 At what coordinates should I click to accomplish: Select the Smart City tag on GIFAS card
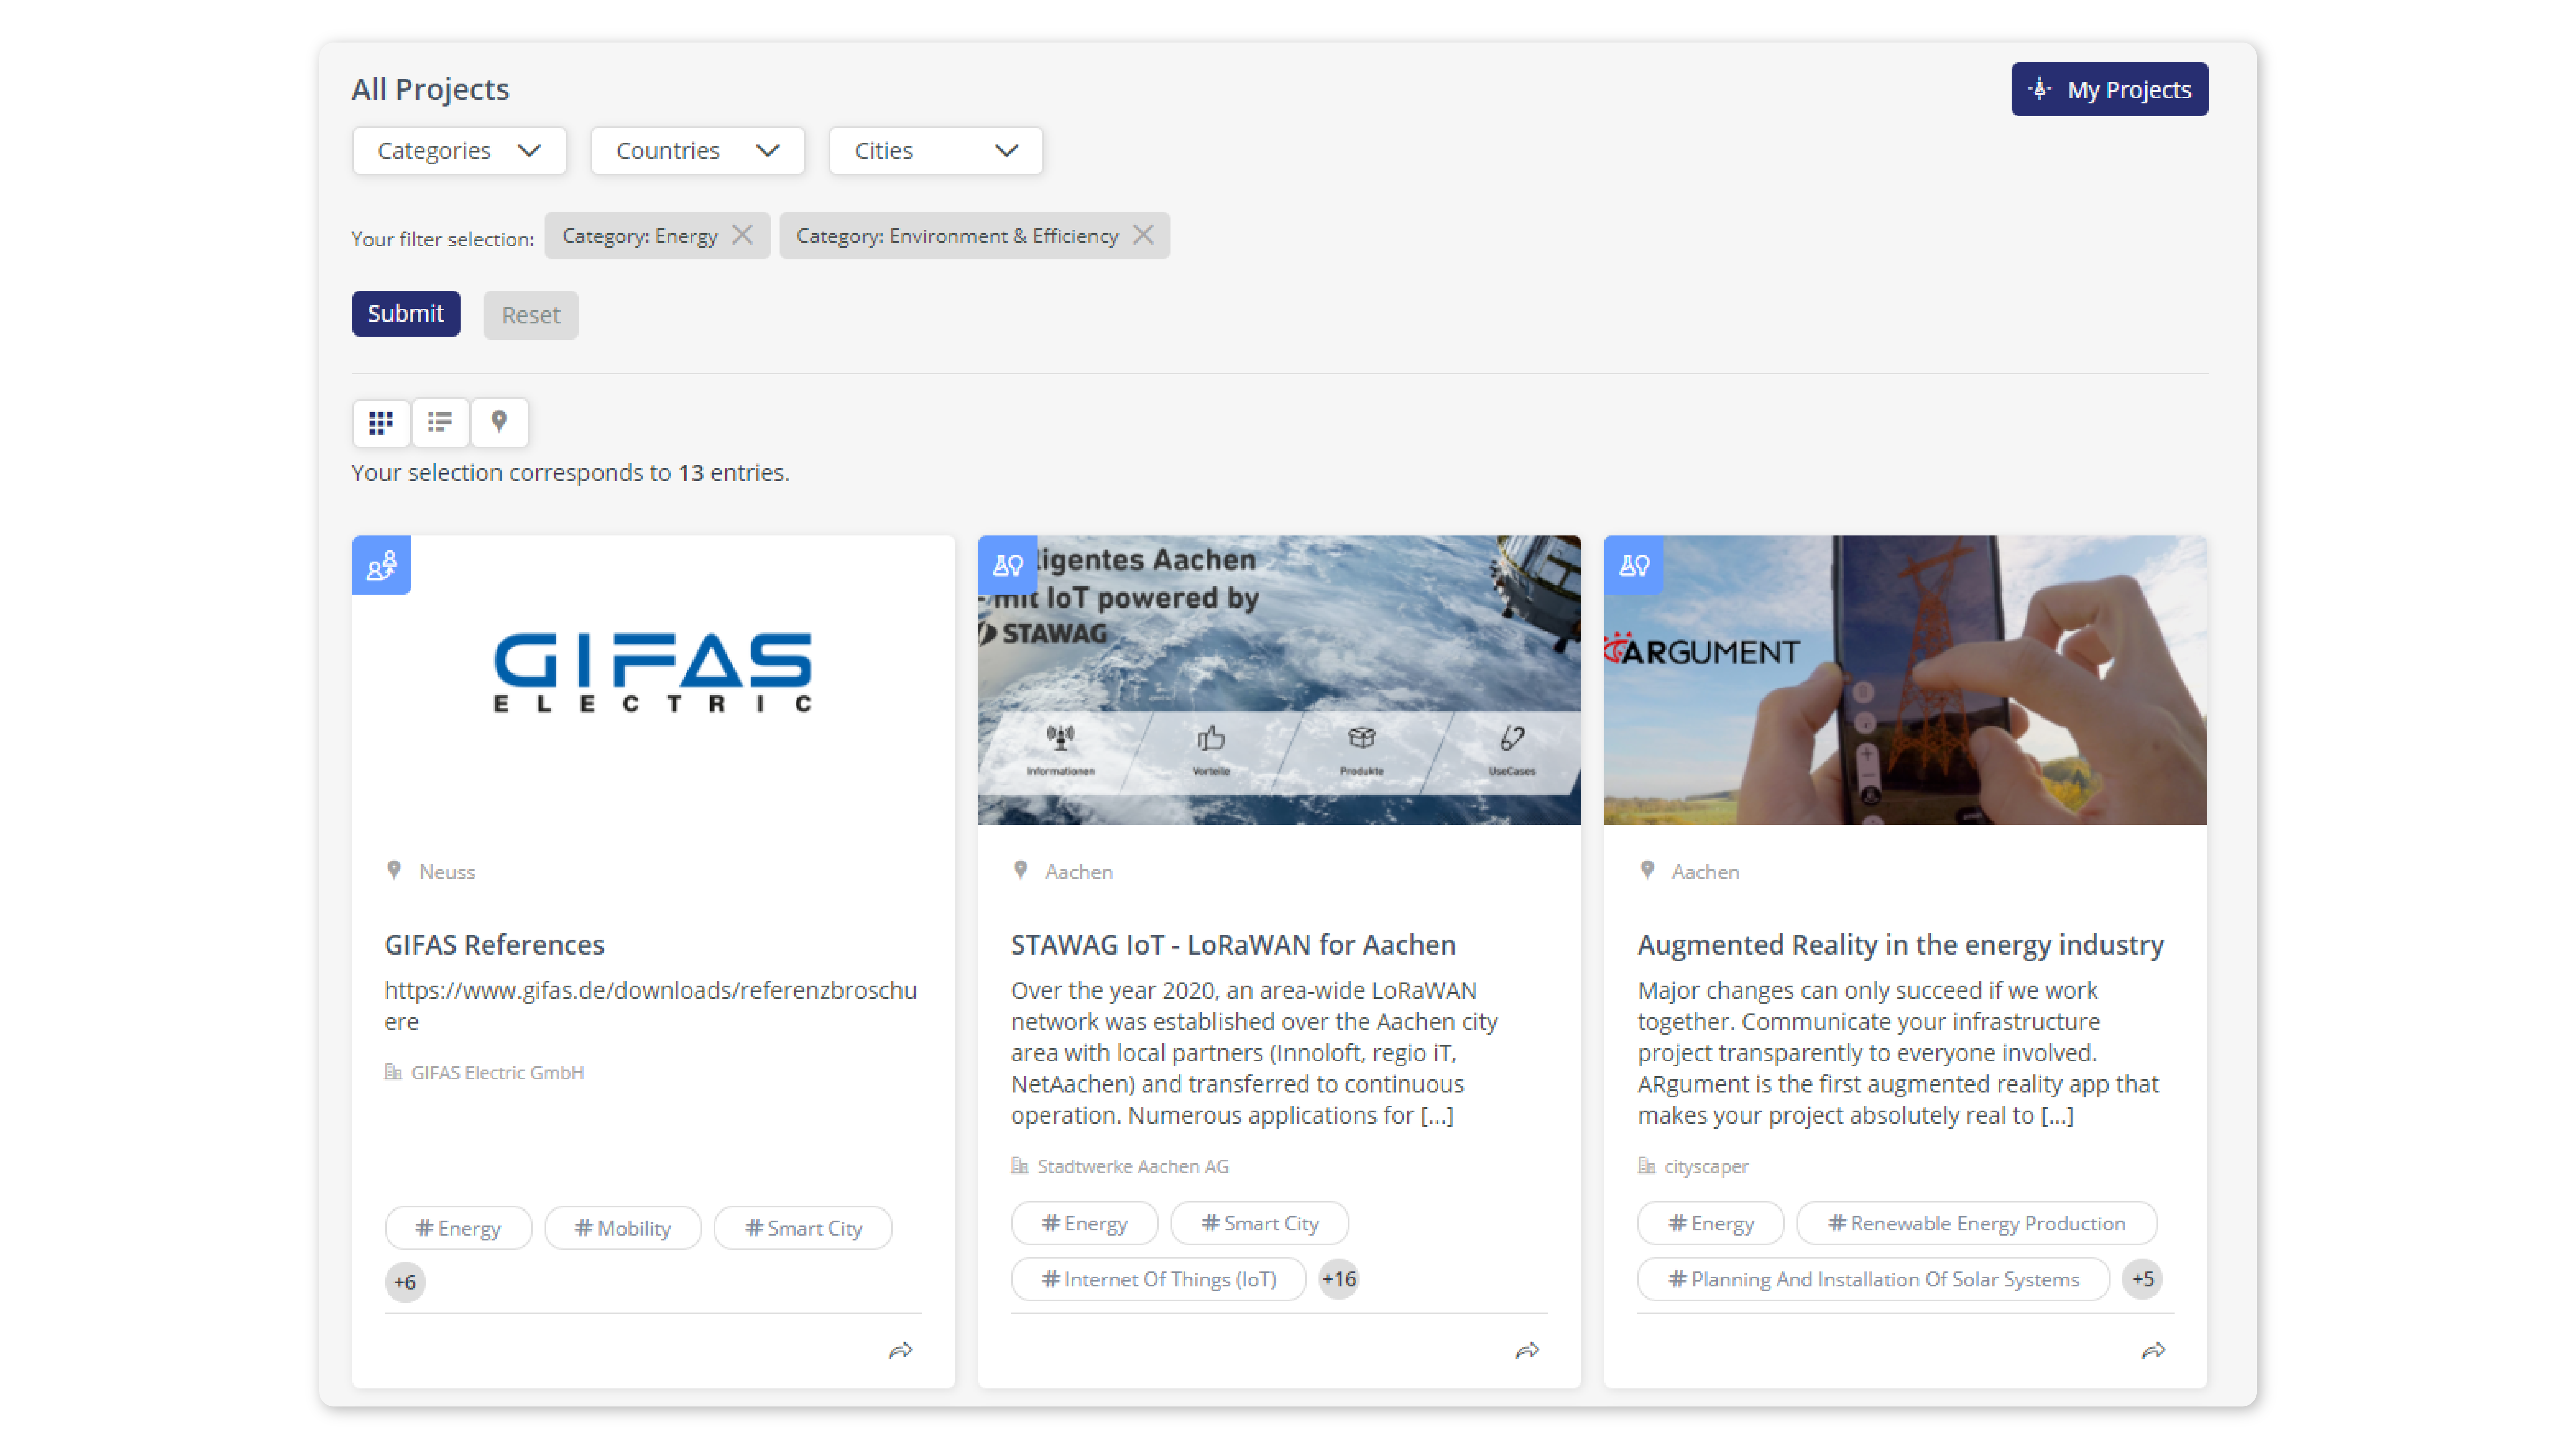tap(803, 1228)
